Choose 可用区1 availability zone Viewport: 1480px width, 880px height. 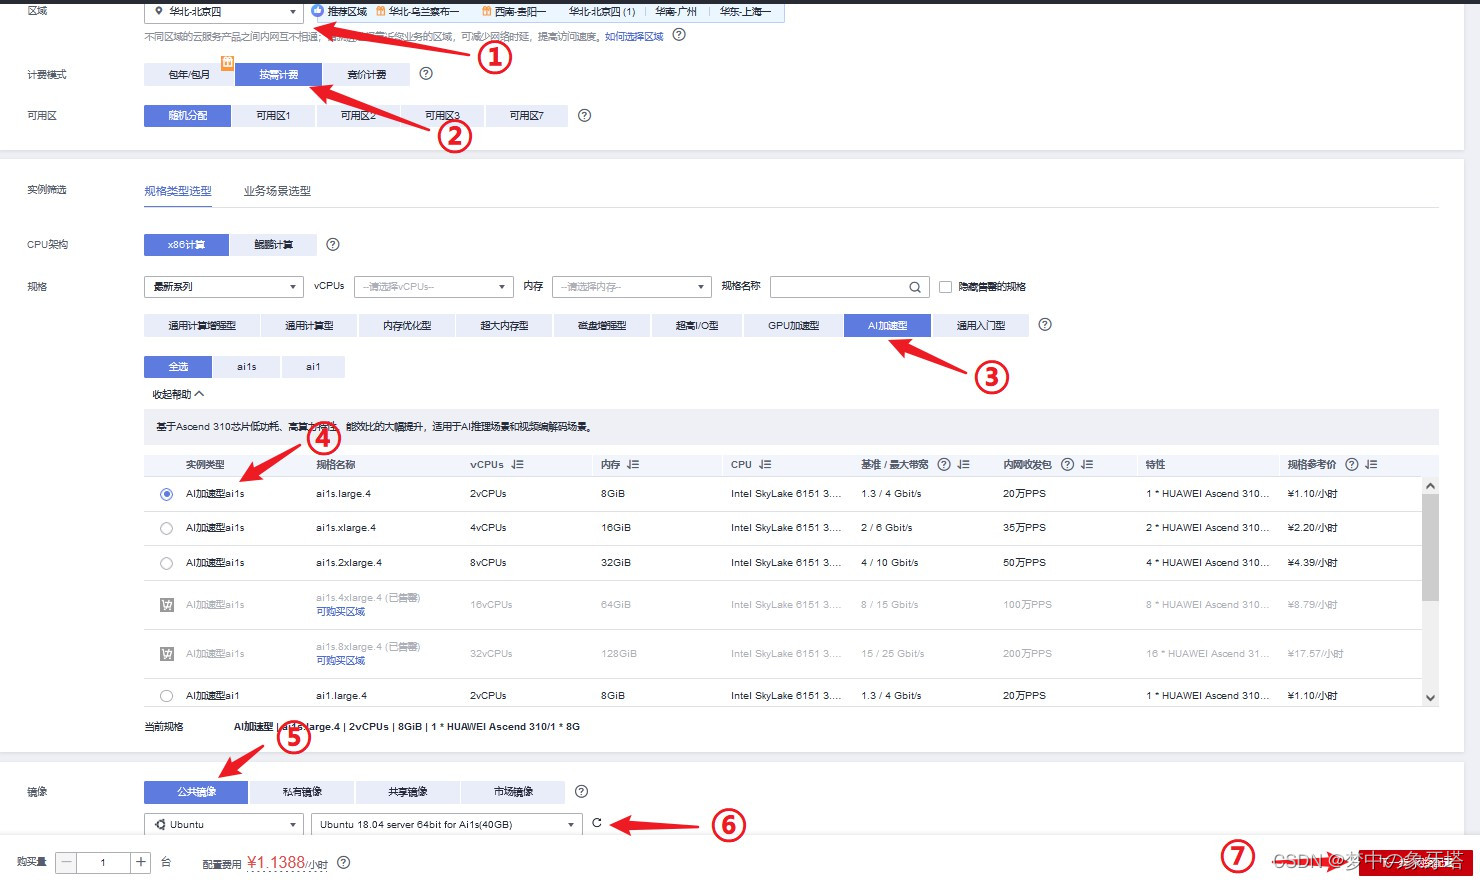(x=273, y=116)
